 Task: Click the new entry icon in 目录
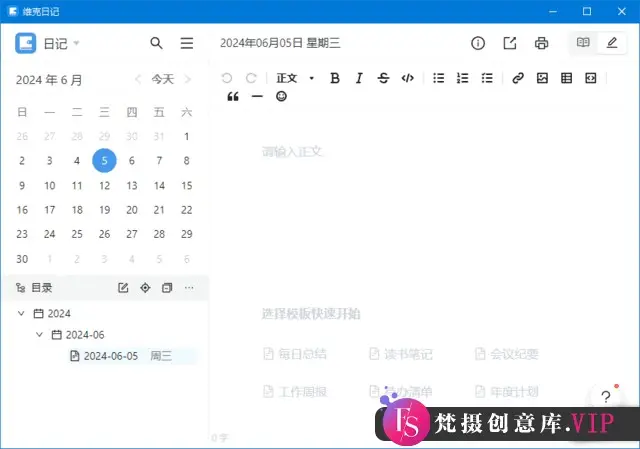pyautogui.click(x=123, y=288)
